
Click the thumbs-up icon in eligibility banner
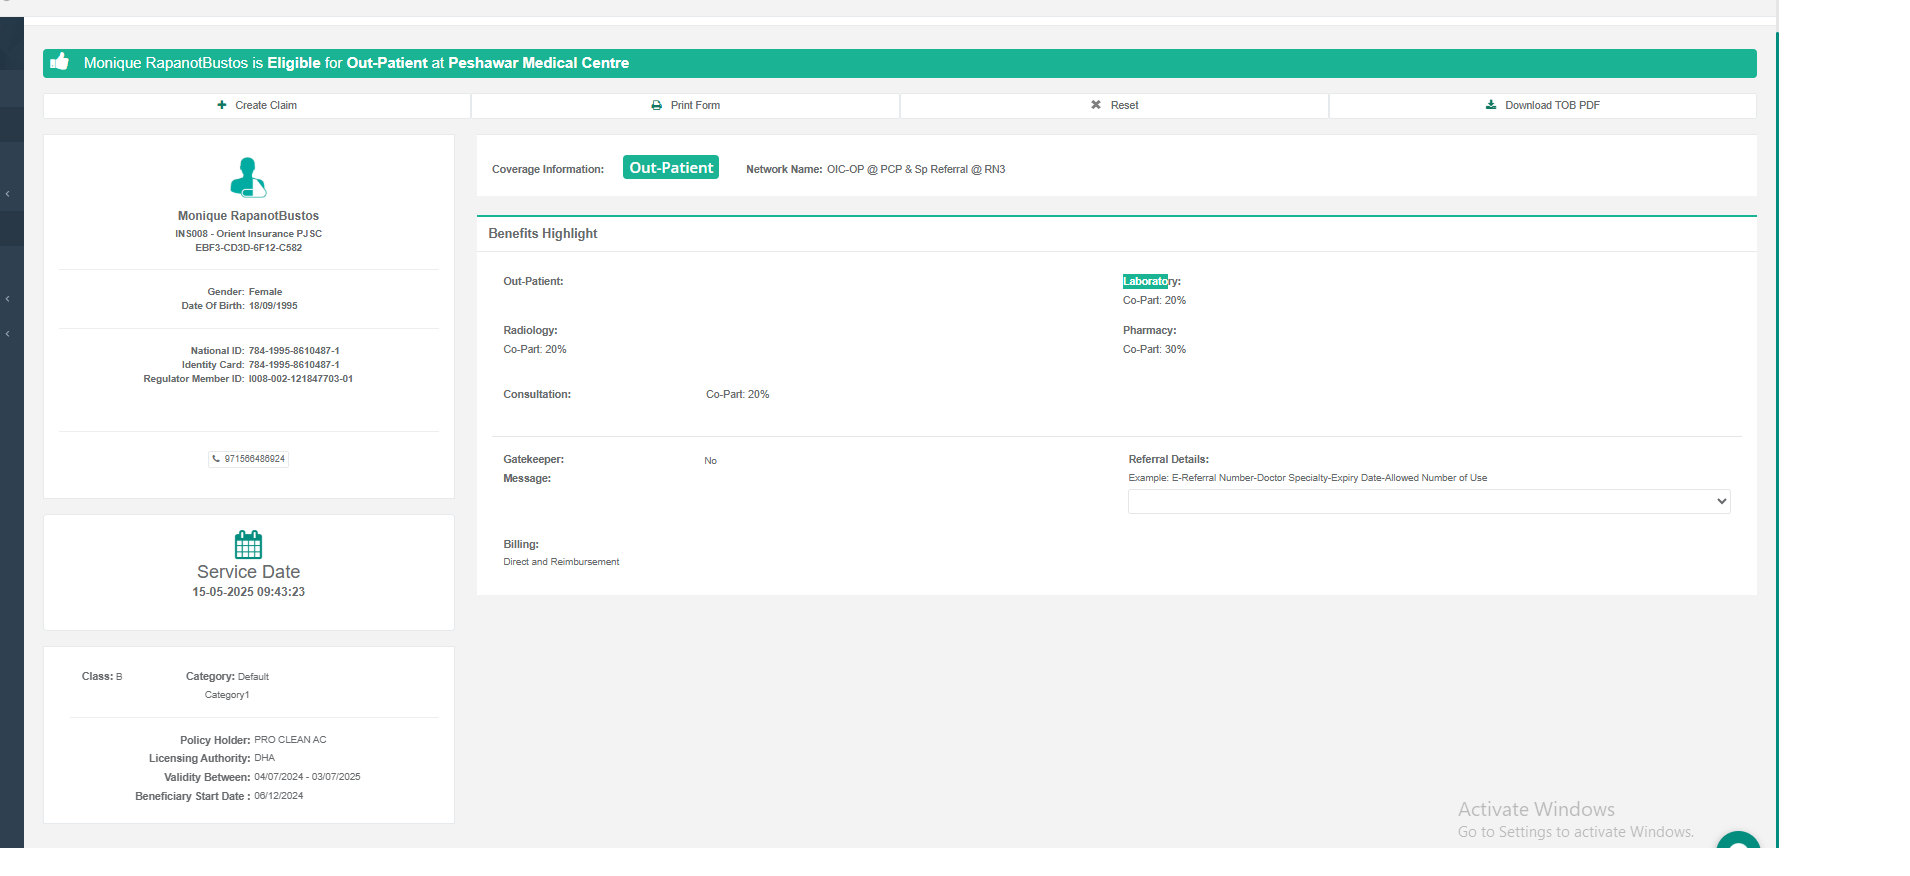coord(60,62)
